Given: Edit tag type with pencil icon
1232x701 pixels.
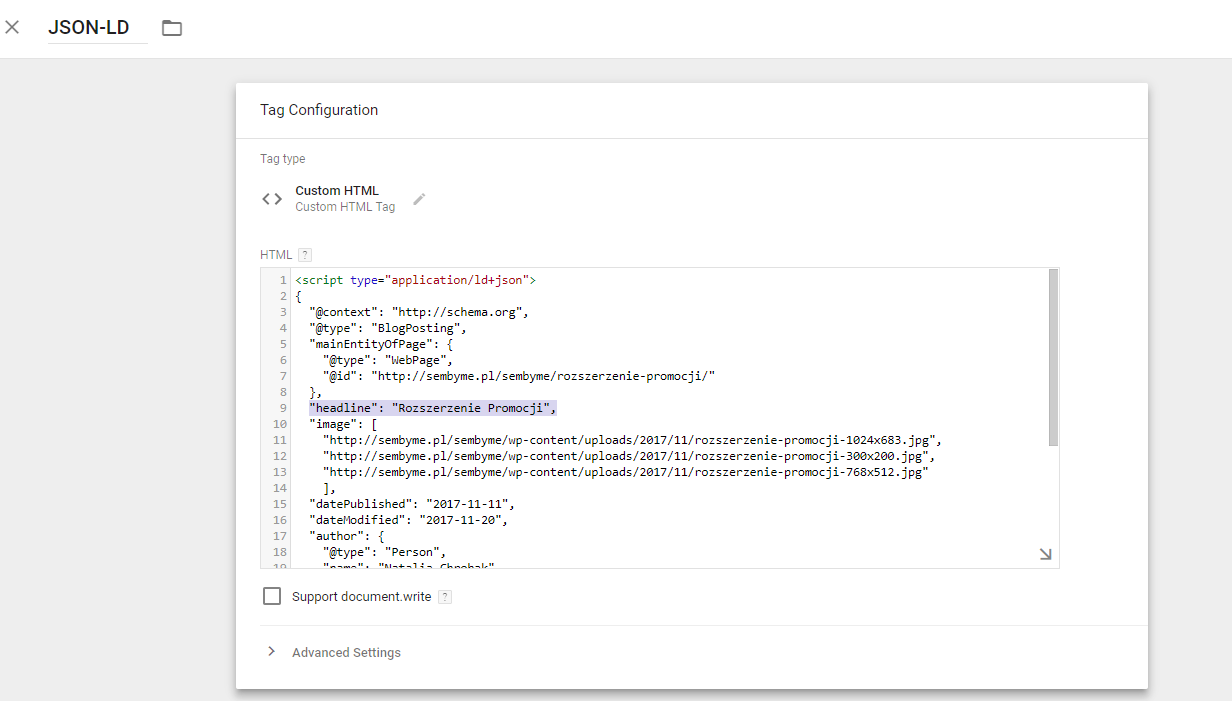Looking at the screenshot, I should [x=420, y=199].
